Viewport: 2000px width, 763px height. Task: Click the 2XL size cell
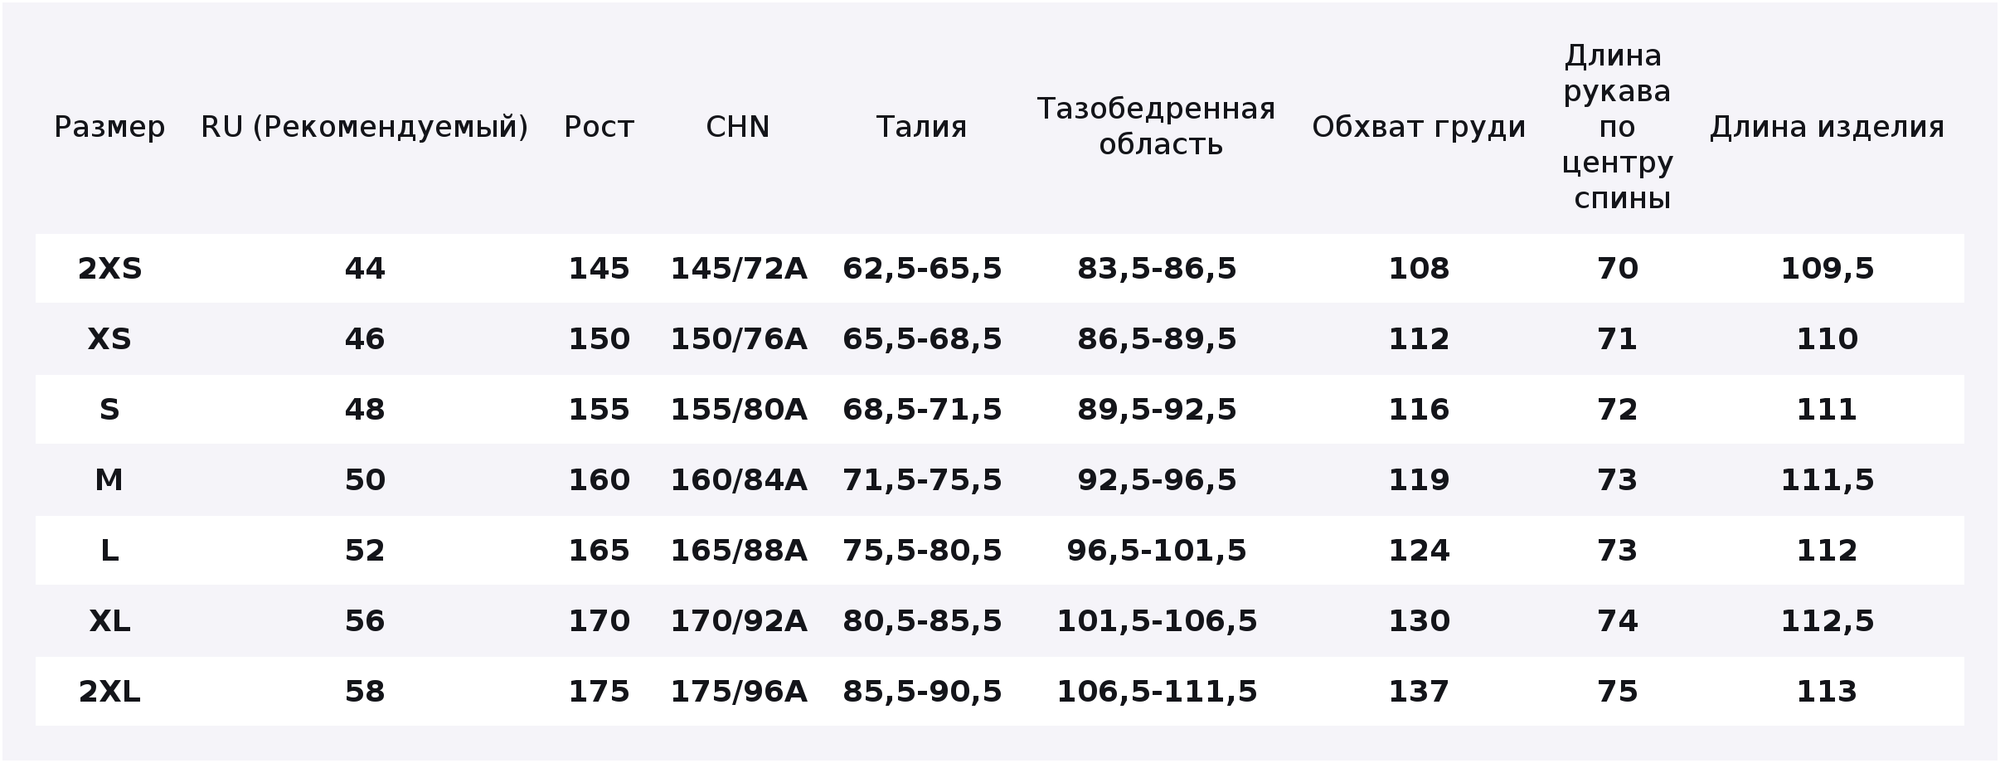click(110, 692)
